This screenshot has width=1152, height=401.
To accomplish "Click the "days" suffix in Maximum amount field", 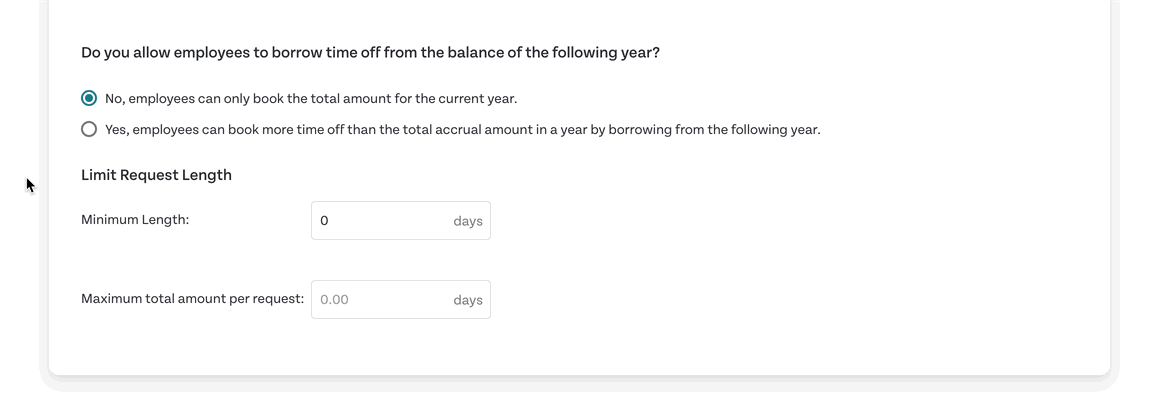I will click(468, 300).
